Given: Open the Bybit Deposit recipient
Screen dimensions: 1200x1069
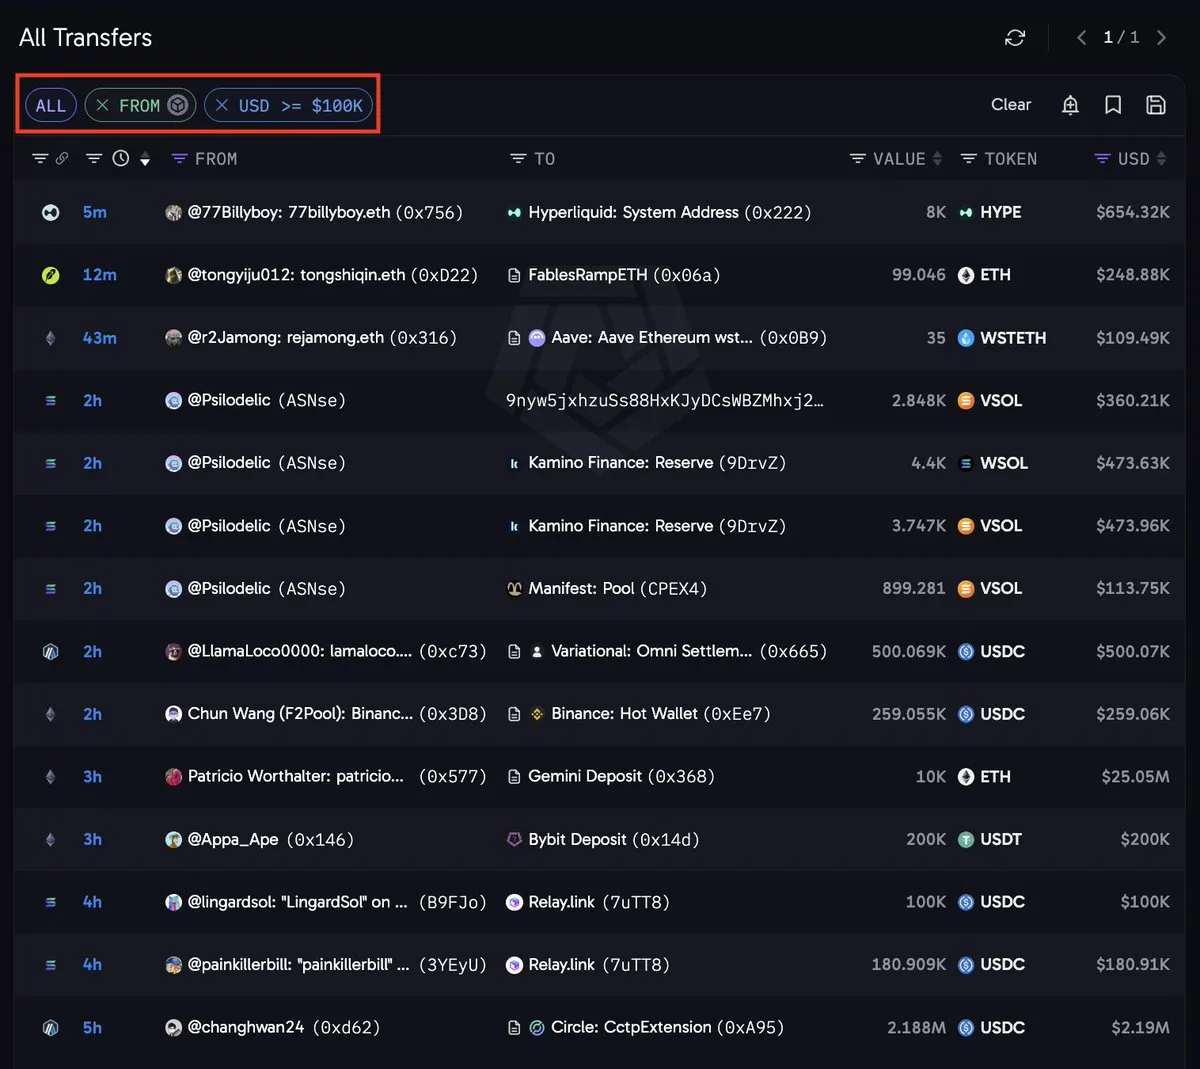Looking at the screenshot, I should pos(603,839).
